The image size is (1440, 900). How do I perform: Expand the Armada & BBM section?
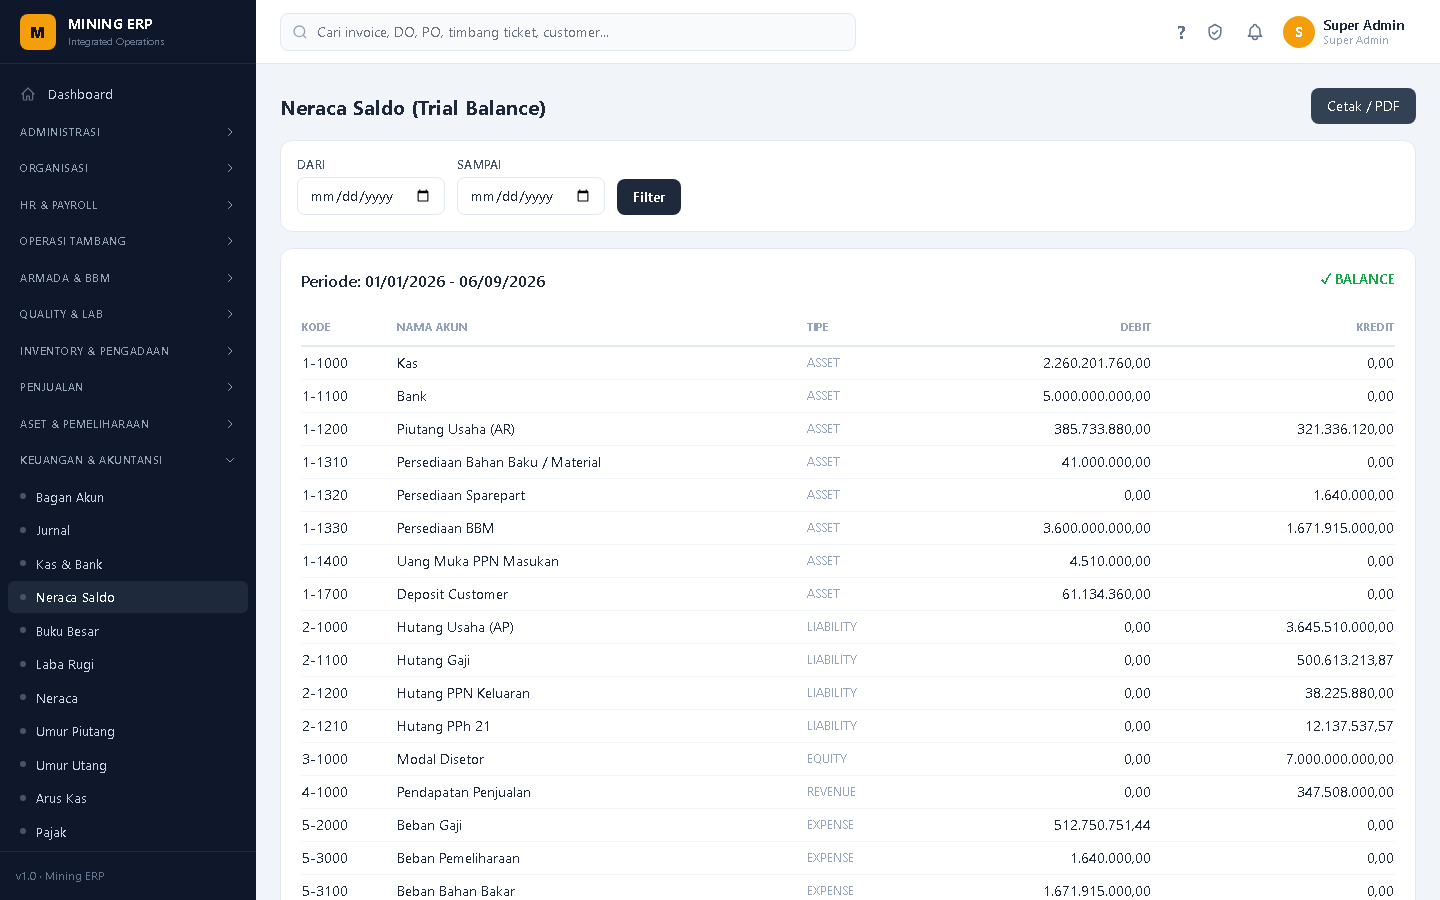128,278
